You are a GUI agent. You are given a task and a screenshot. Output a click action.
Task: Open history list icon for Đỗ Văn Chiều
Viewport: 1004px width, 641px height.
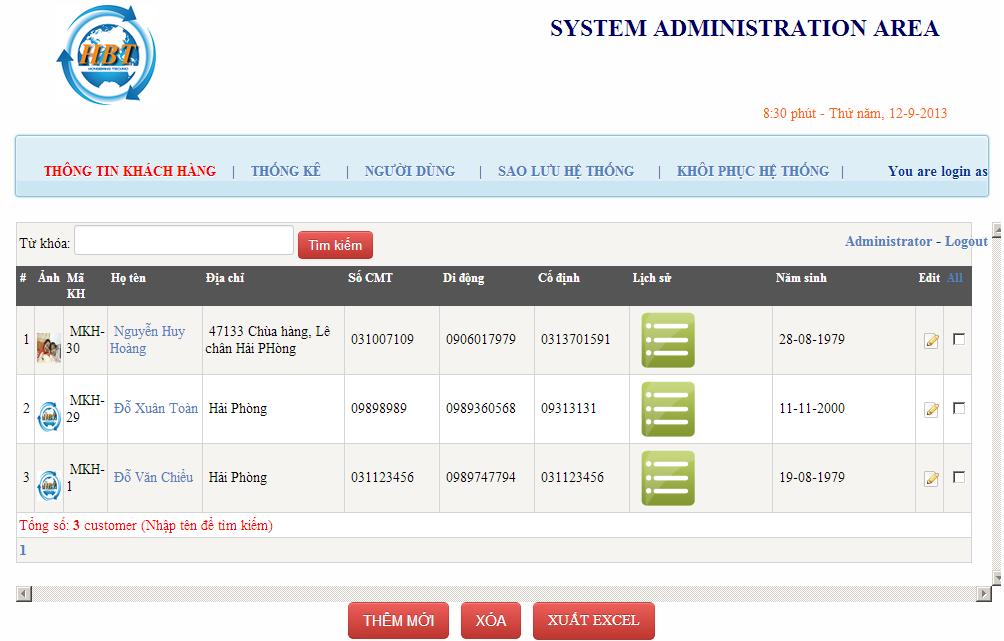[x=667, y=478]
